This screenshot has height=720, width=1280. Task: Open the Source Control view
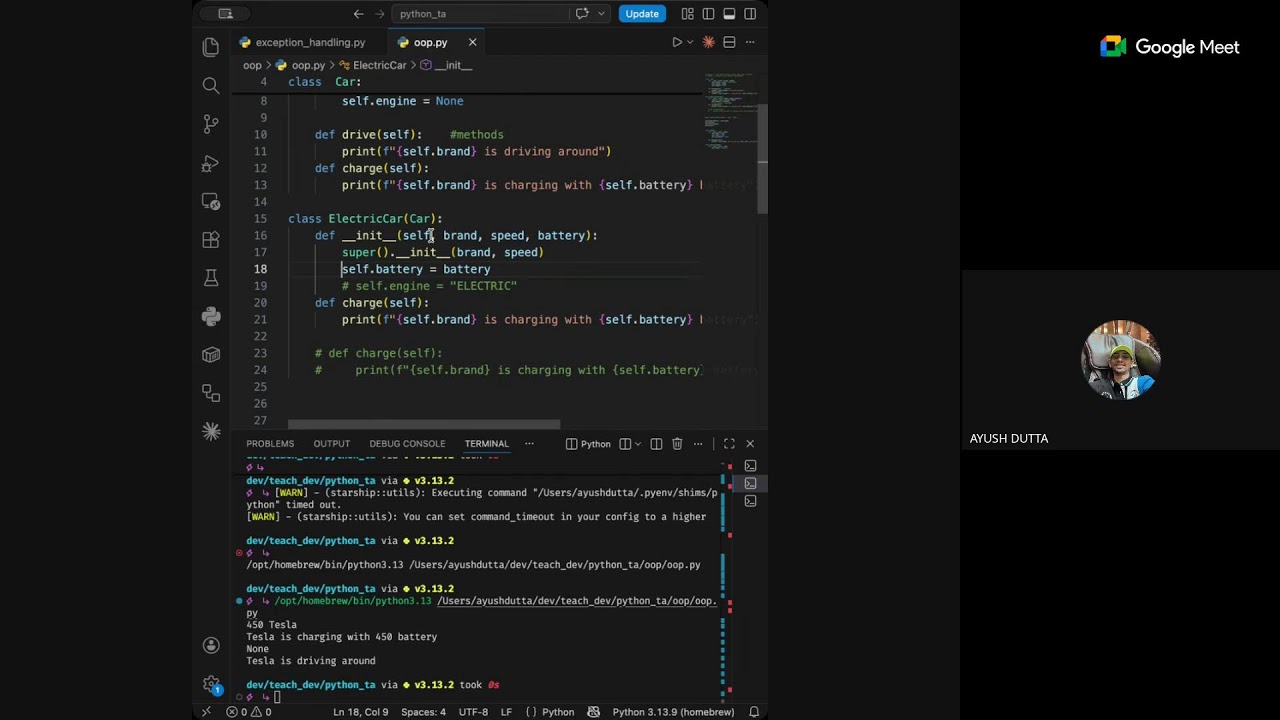211,124
